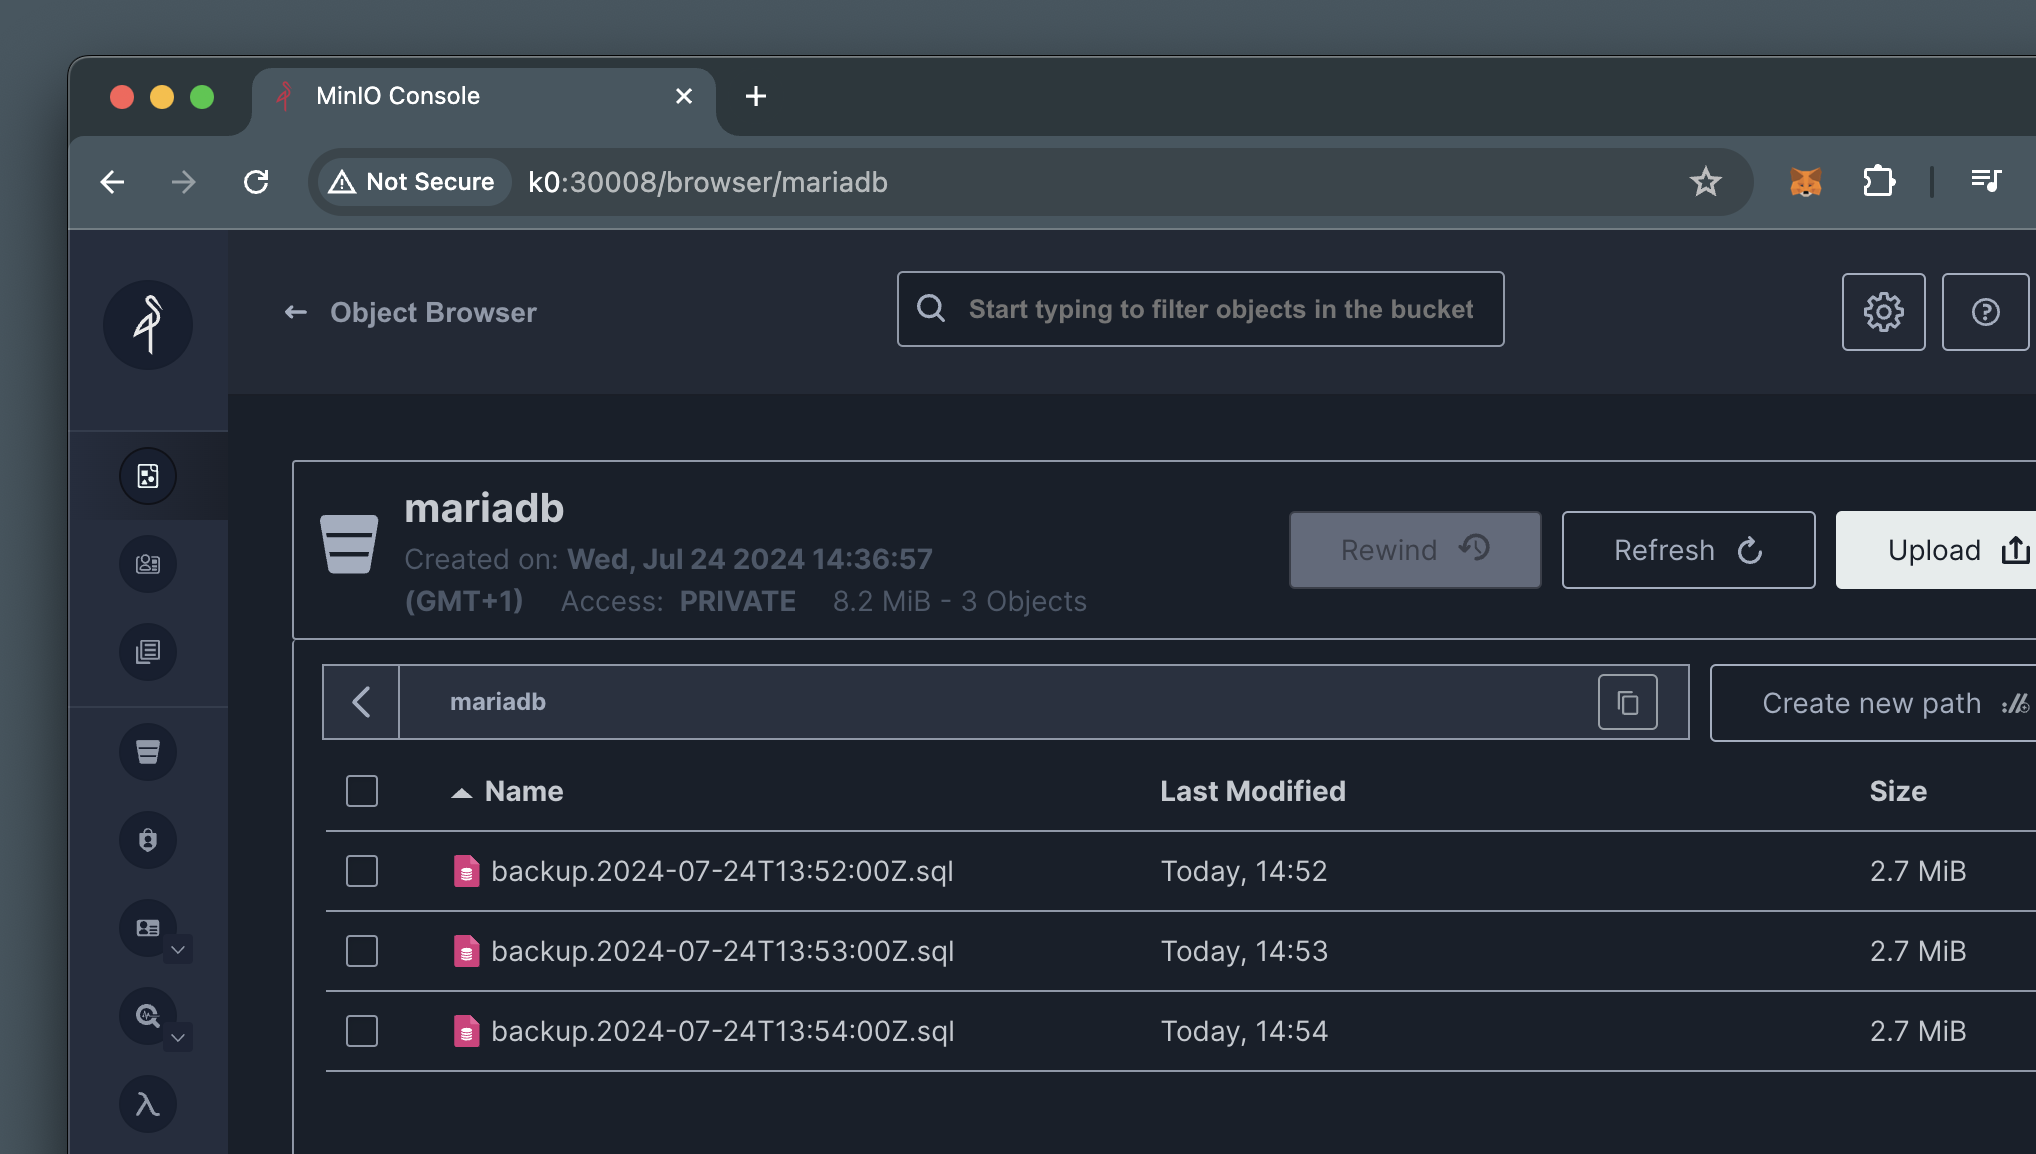Open the MetaMask fox extension
Image resolution: width=2036 pixels, height=1154 pixels.
click(1805, 182)
